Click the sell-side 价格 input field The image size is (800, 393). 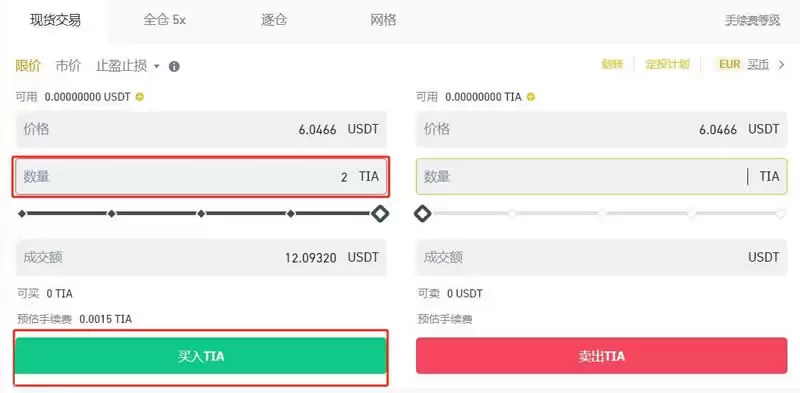pyautogui.click(x=602, y=130)
